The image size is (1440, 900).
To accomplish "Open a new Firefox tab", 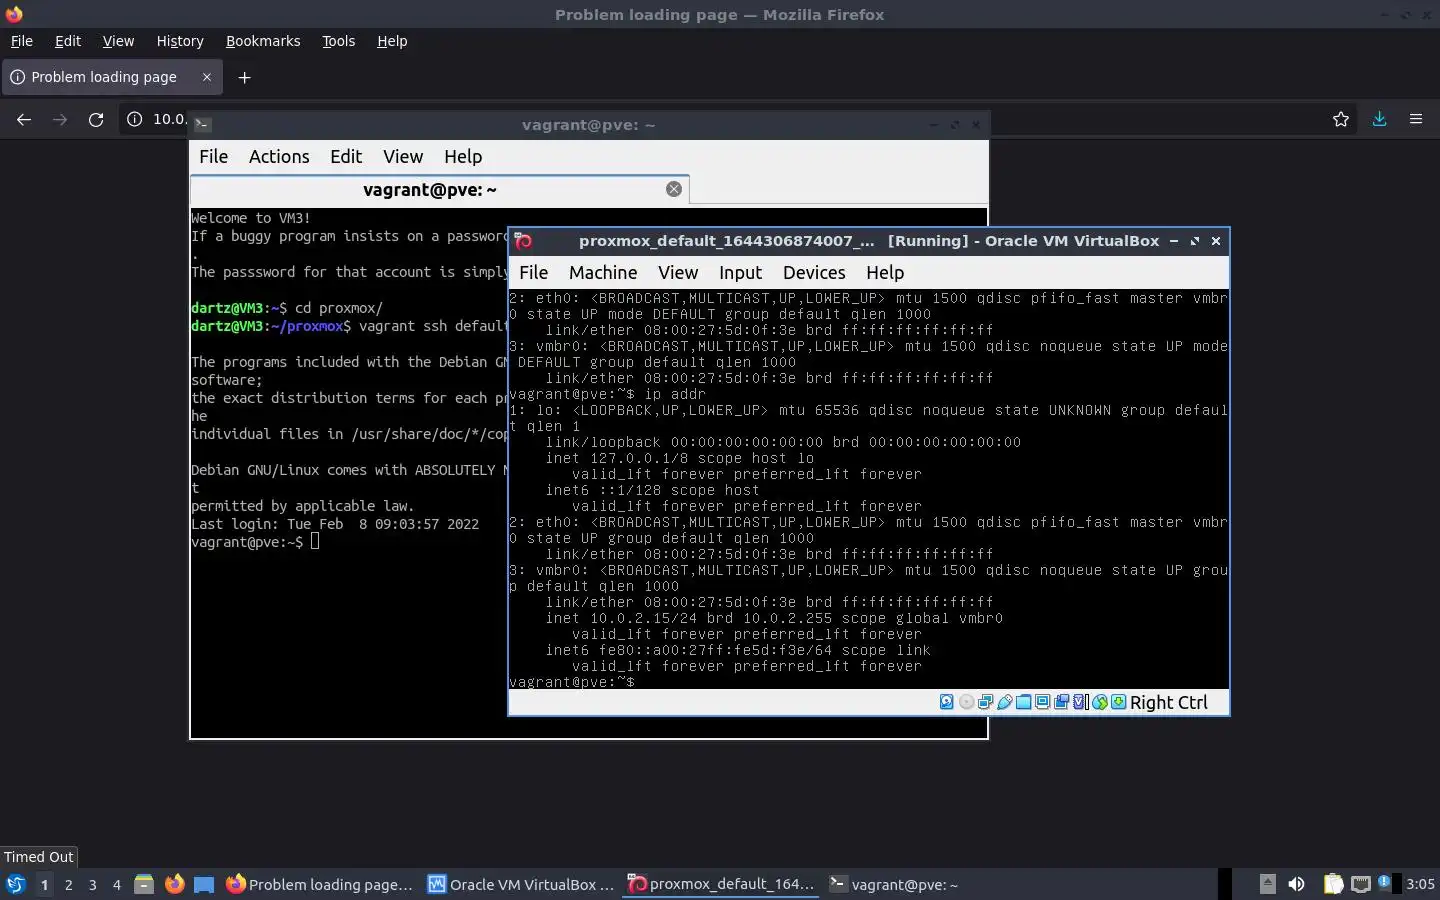I will point(244,77).
